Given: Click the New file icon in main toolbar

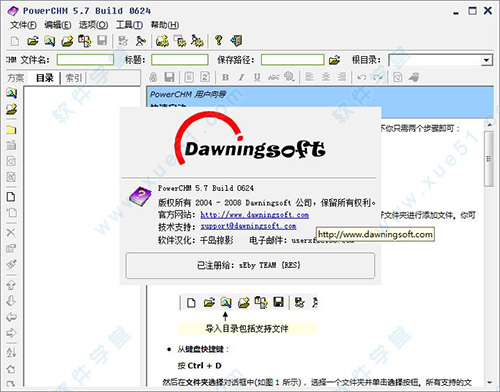Looking at the screenshot, I should [x=15, y=41].
